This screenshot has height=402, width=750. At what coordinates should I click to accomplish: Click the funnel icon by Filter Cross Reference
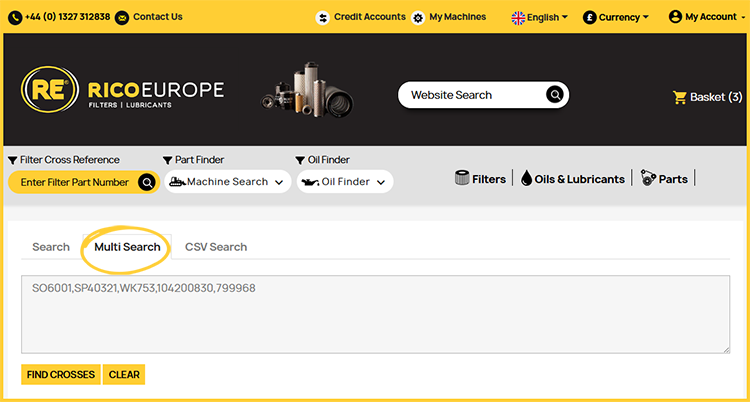coord(13,160)
